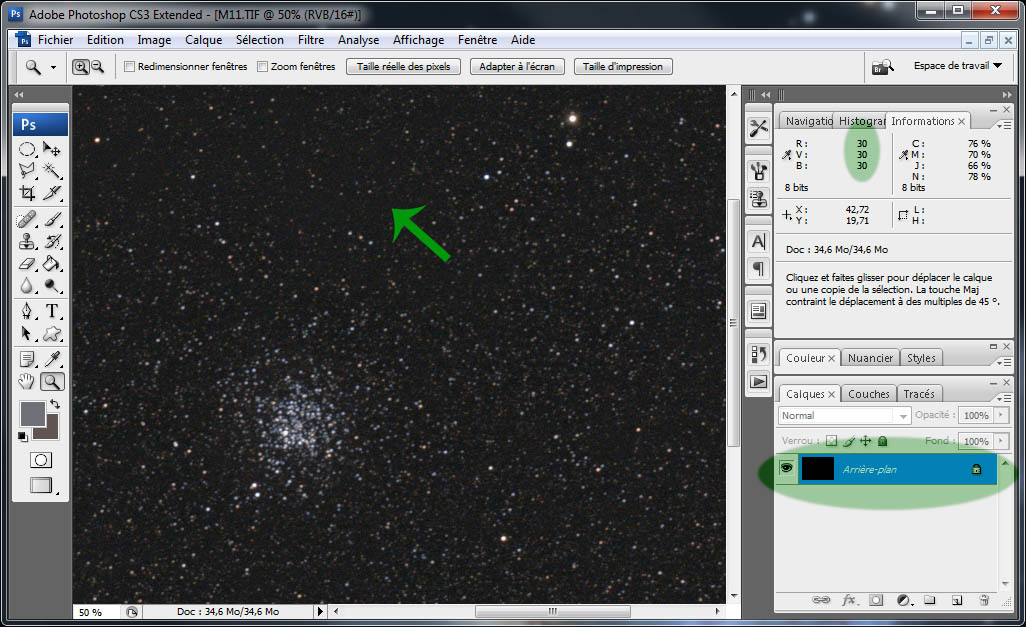Open Espace de travail dropdown
The image size is (1026, 627).
pyautogui.click(x=958, y=65)
